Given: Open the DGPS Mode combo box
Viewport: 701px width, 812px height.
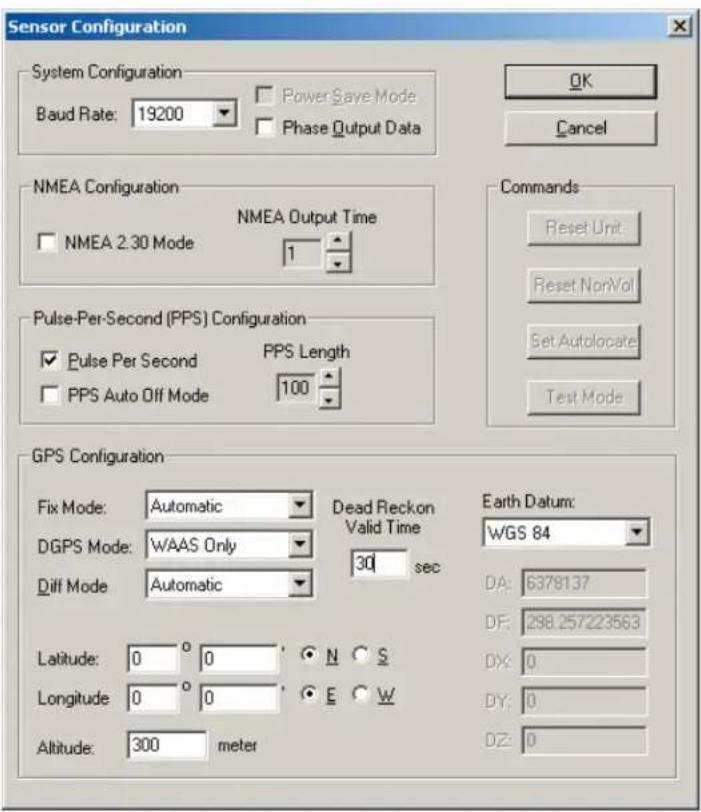Looking at the screenshot, I should (299, 544).
